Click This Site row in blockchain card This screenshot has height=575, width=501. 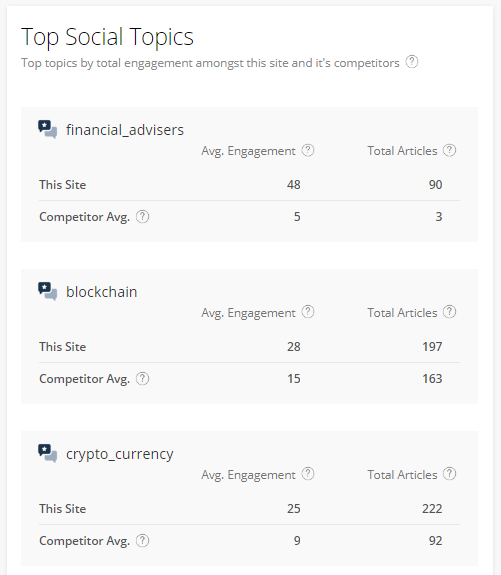click(249, 347)
